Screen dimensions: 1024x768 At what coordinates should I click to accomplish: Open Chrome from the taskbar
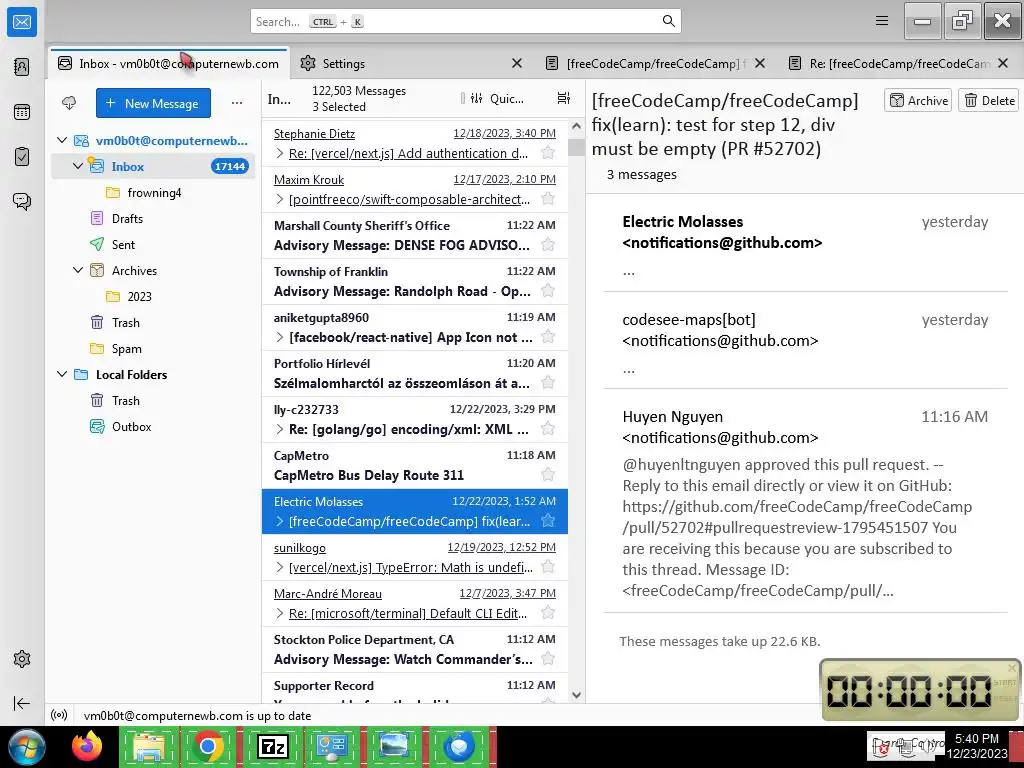(x=208, y=746)
